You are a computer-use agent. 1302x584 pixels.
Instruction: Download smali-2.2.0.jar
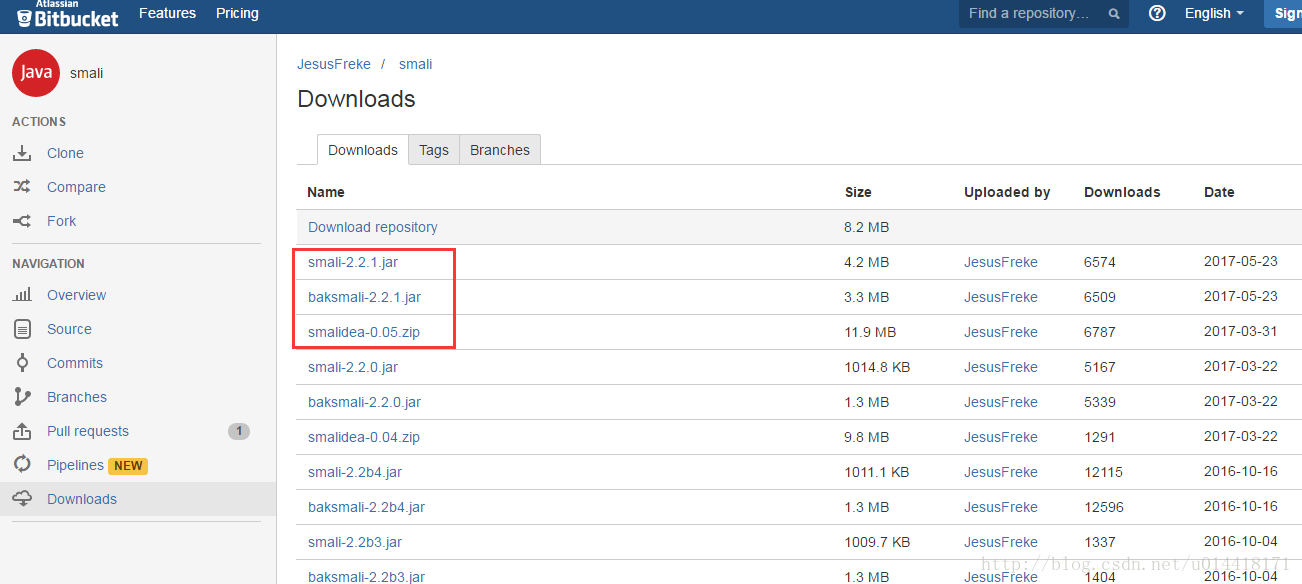coord(353,367)
